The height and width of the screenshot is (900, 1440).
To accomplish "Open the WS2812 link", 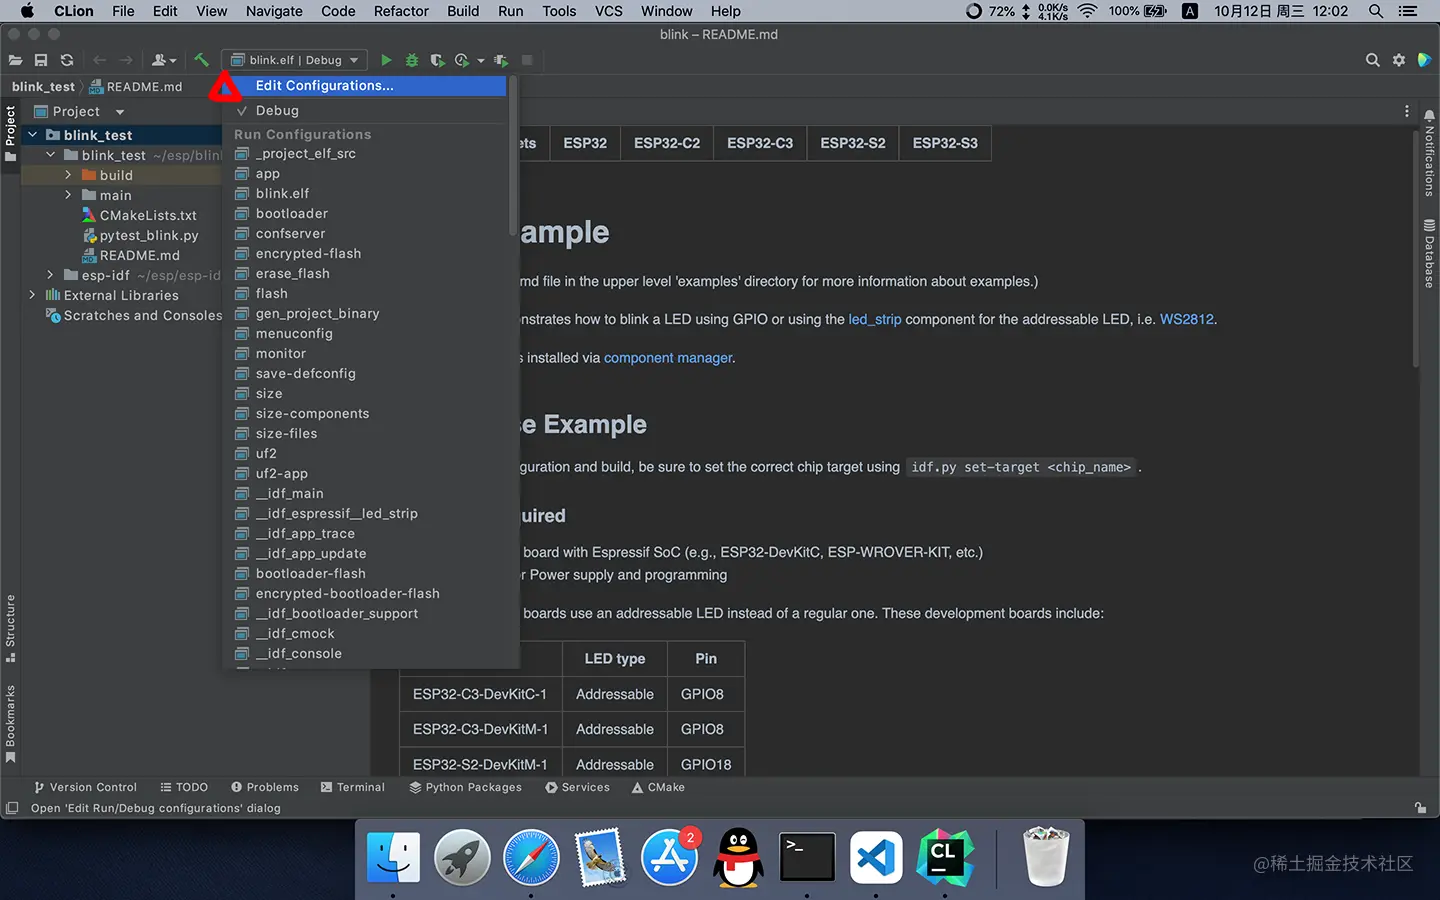I will (1186, 320).
